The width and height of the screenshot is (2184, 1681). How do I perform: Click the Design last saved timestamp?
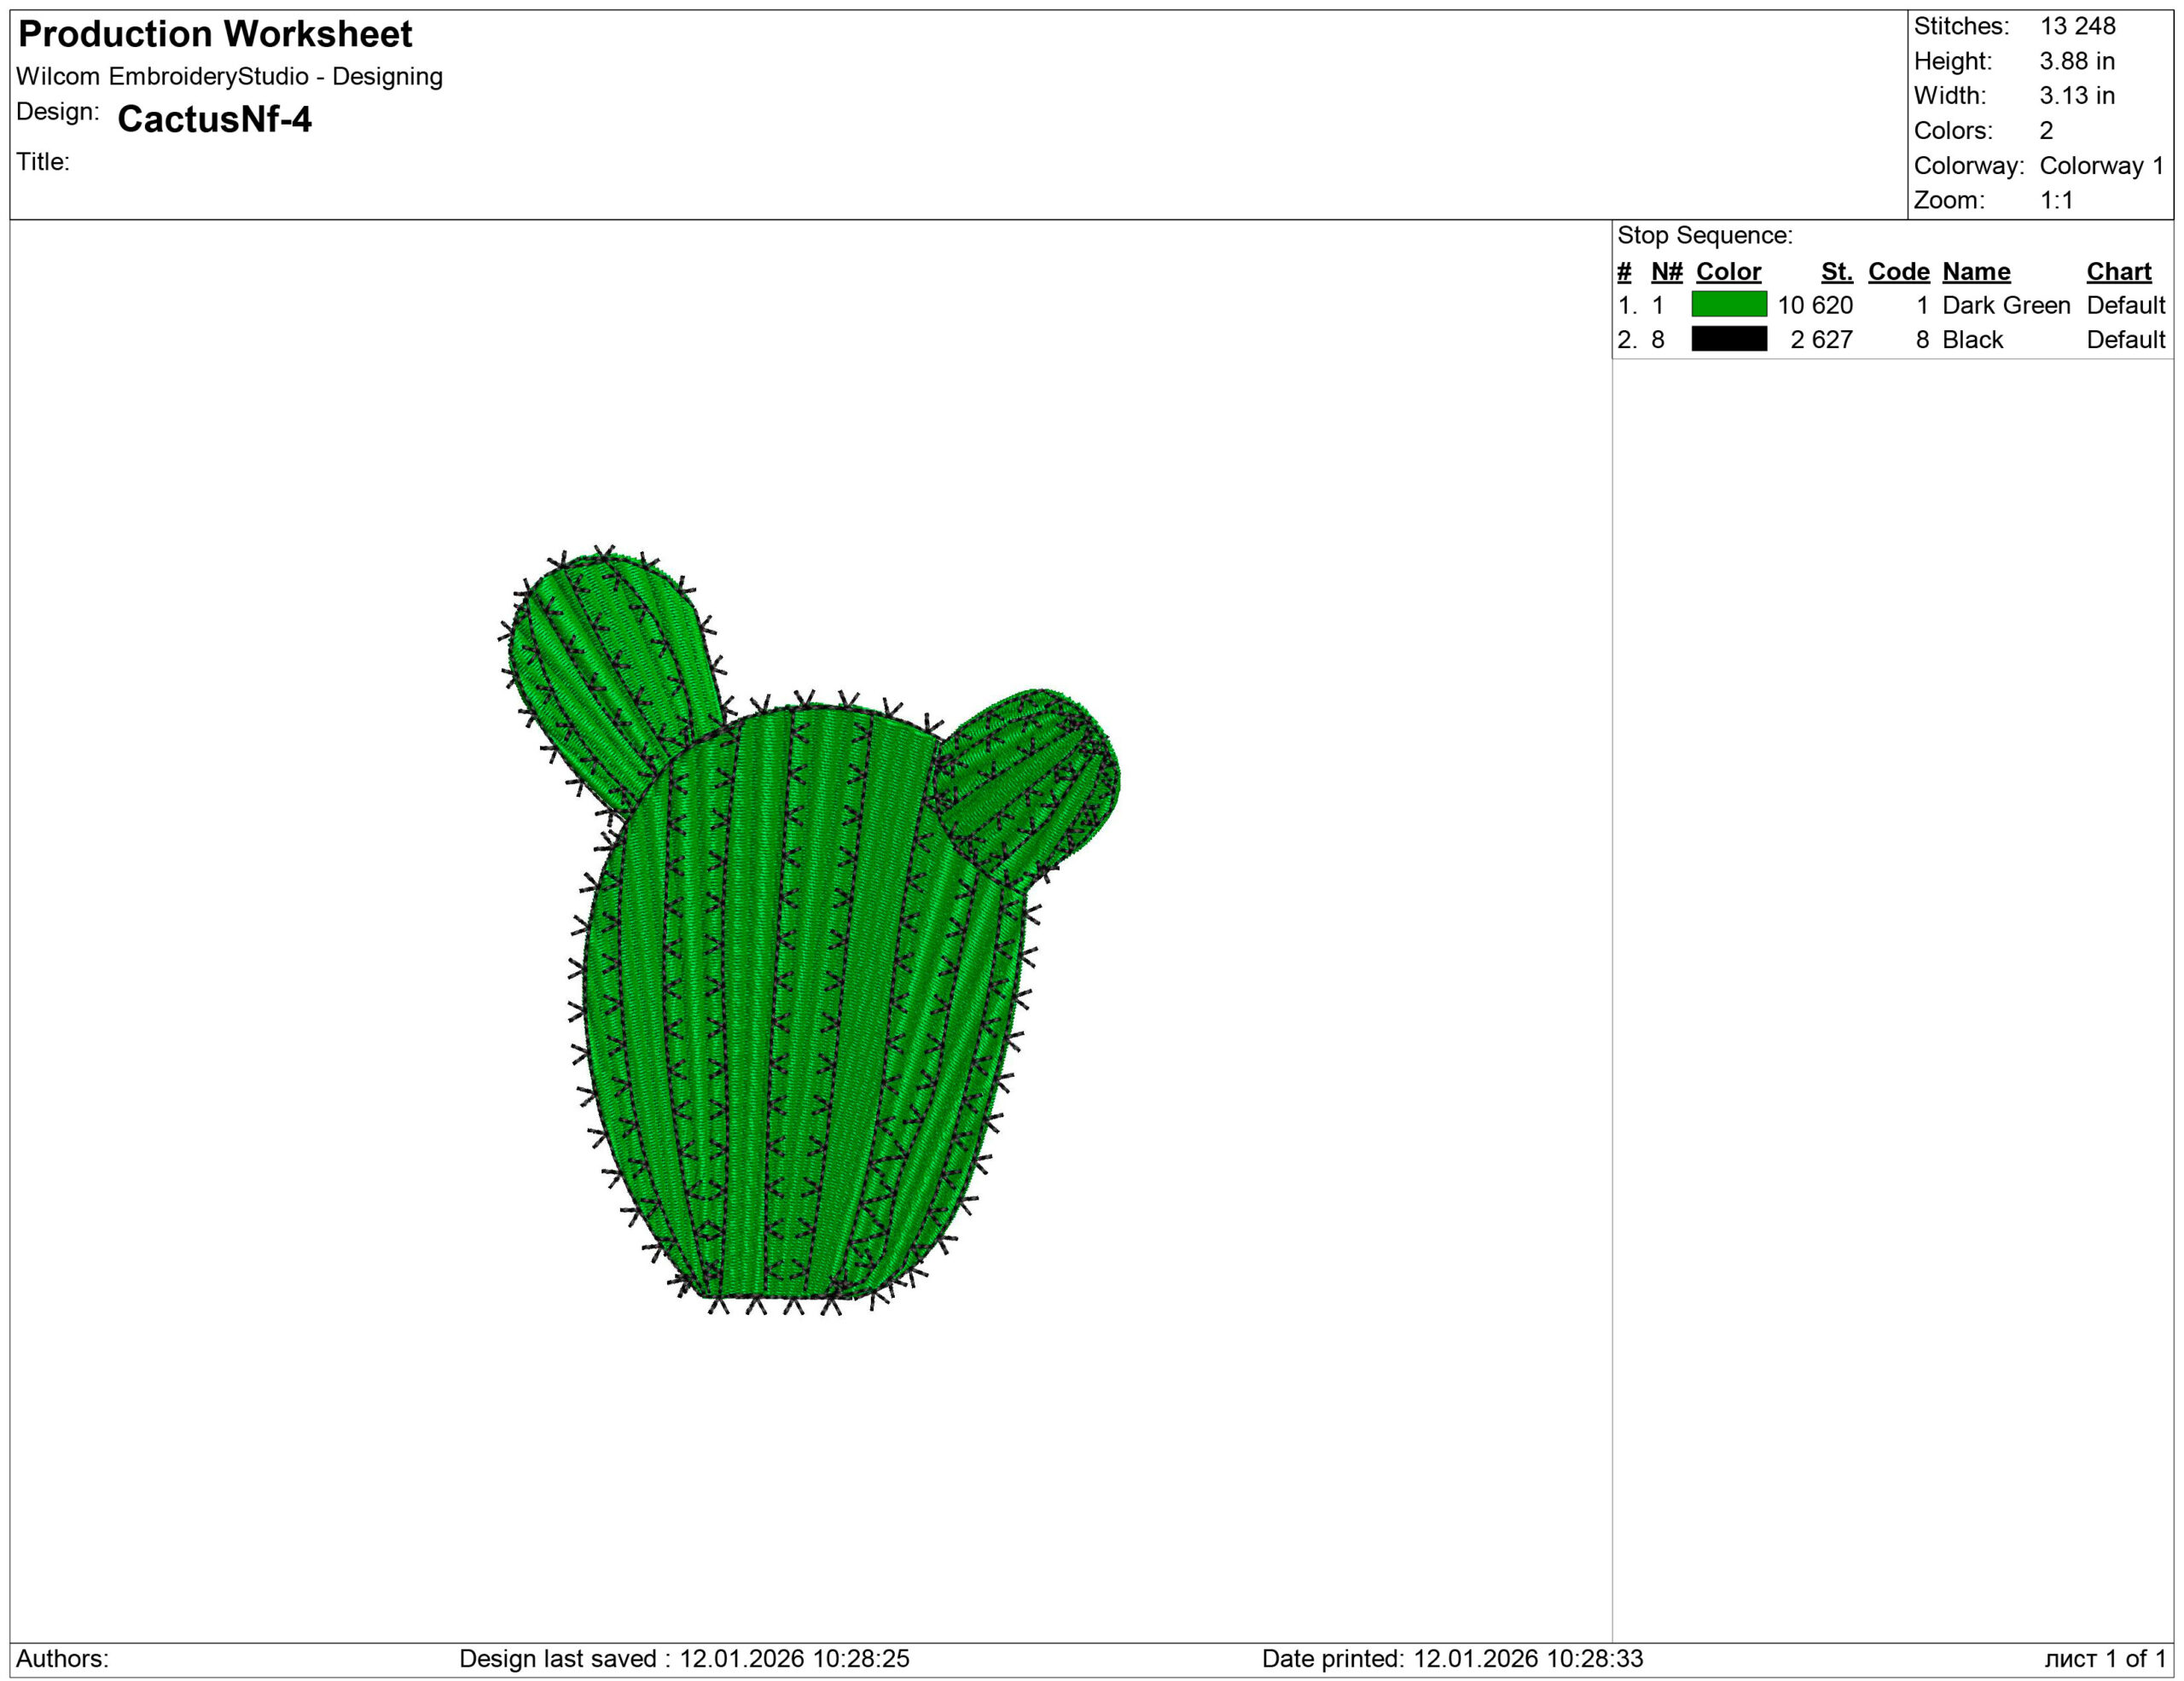[x=684, y=1658]
